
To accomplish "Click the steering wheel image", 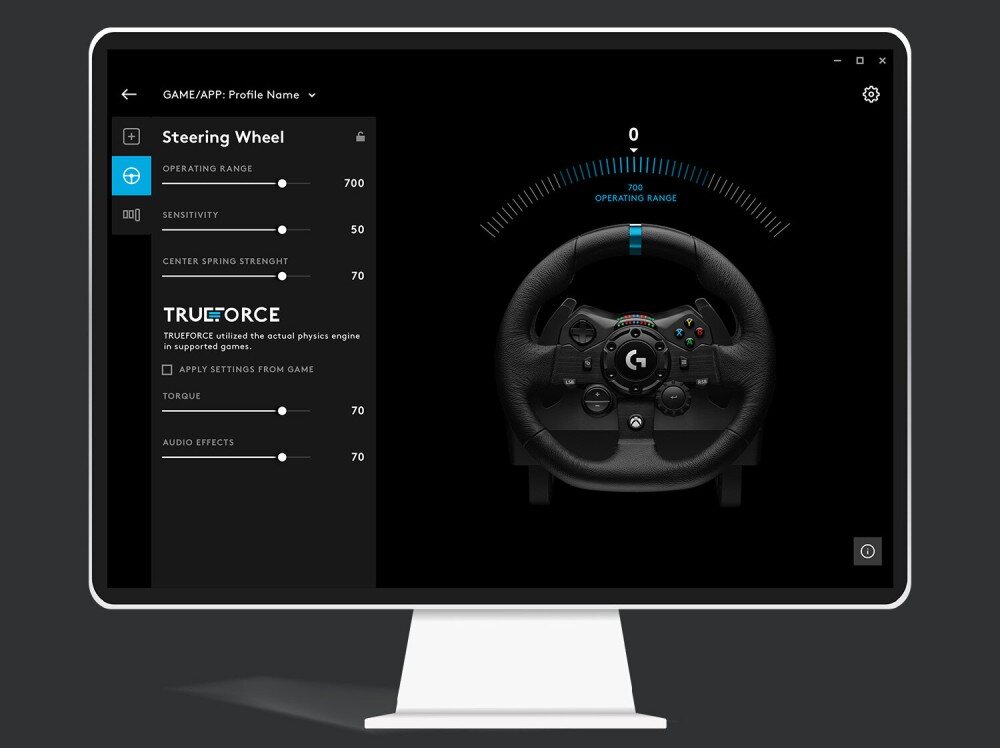I will [x=635, y=363].
